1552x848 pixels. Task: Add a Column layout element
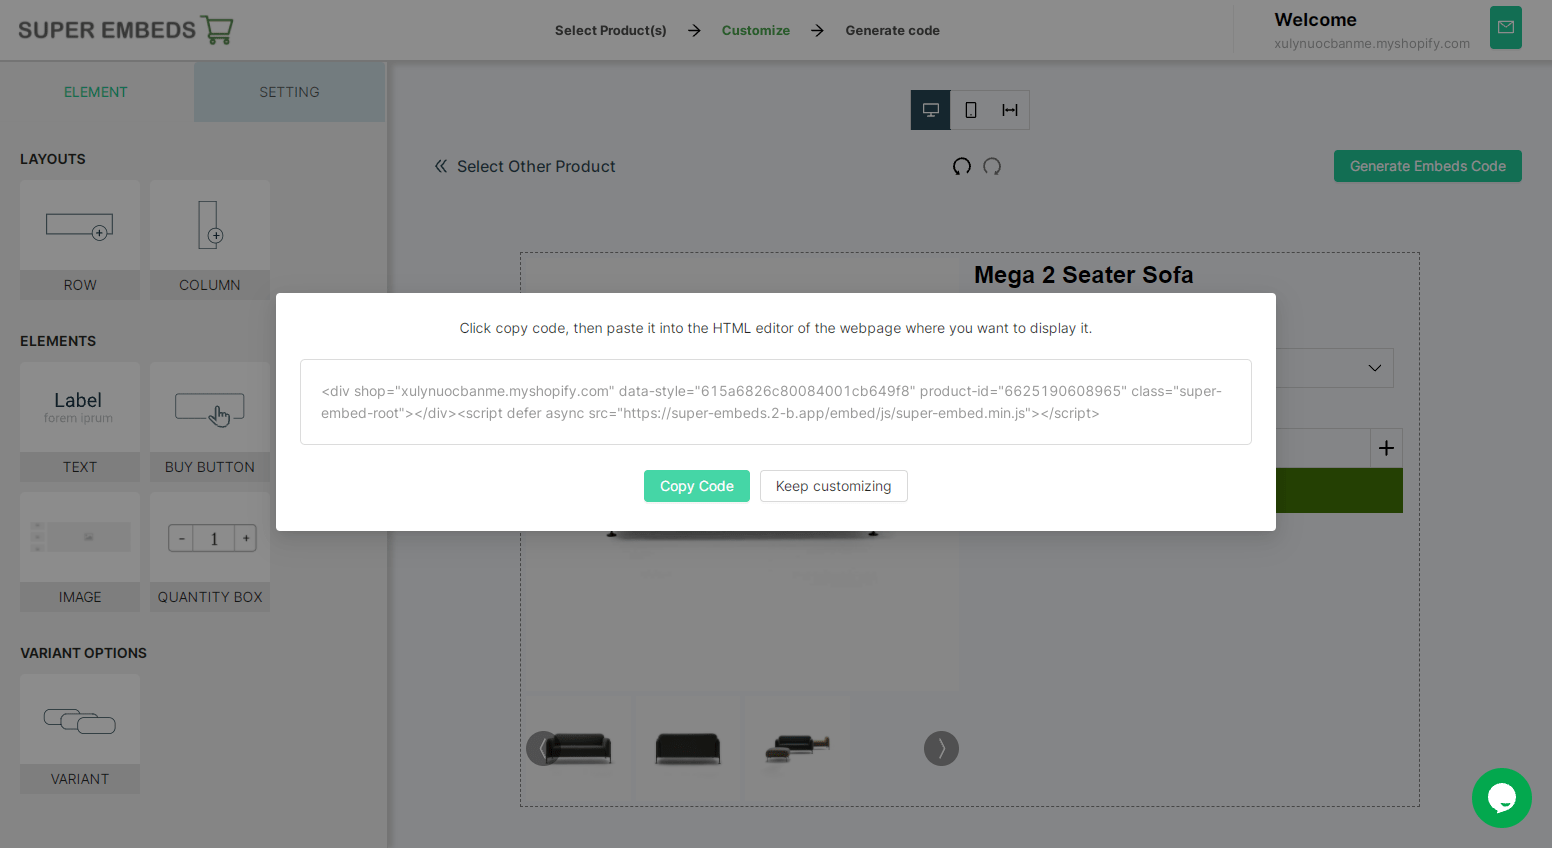[x=210, y=240]
